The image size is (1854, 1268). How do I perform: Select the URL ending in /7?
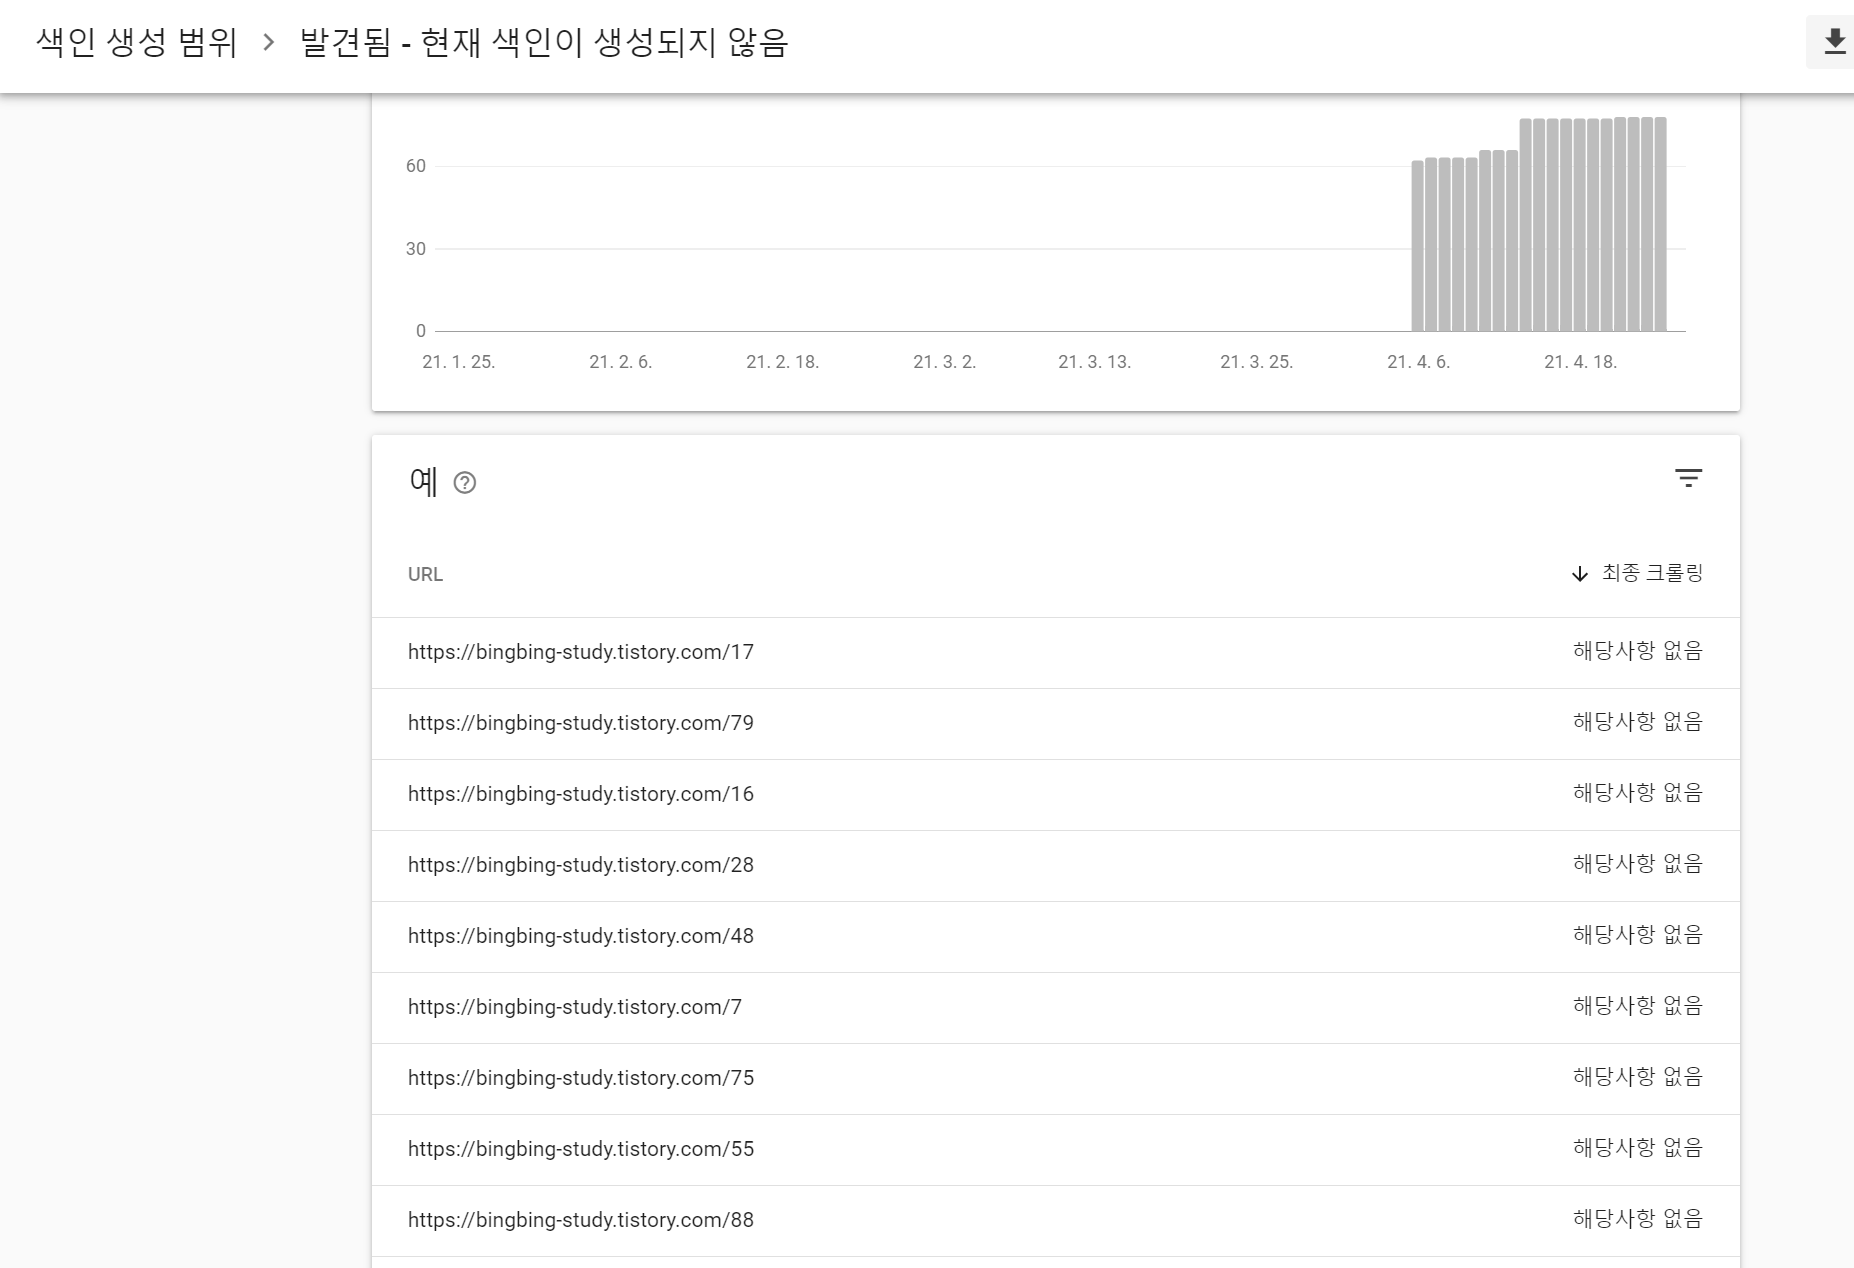tap(575, 1007)
